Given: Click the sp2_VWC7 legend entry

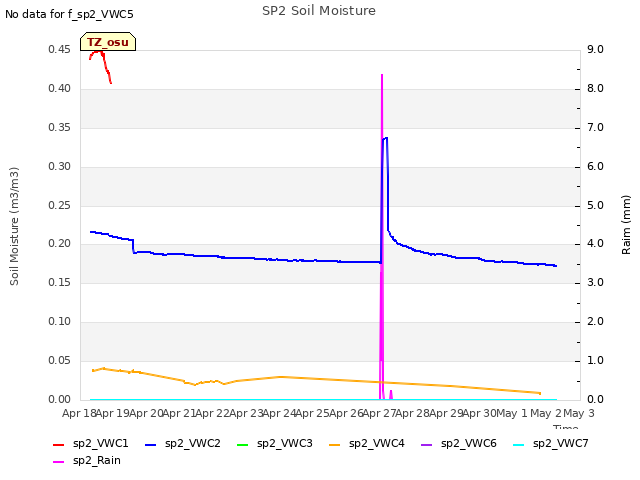Looking at the screenshot, I should click(551, 443).
